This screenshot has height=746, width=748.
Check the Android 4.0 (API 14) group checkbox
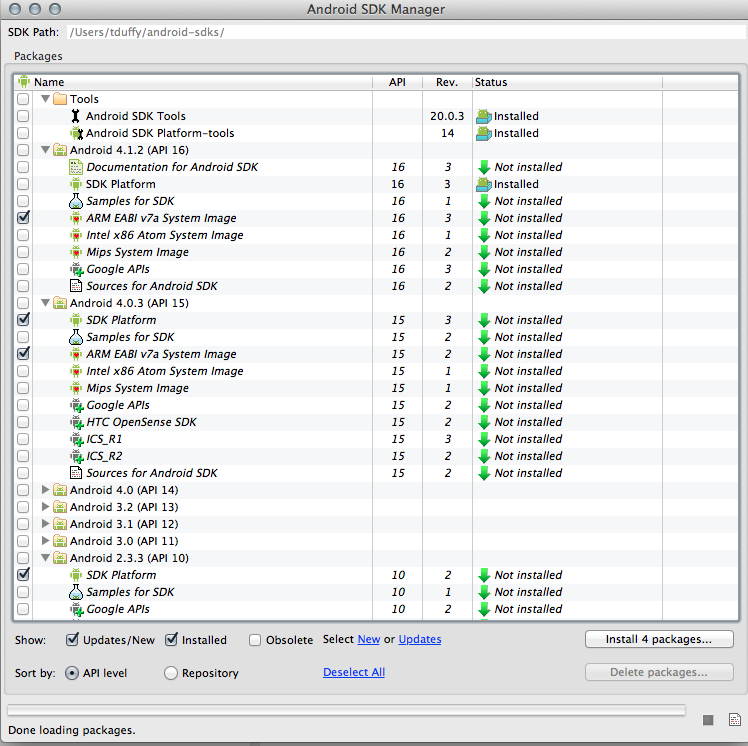point(23,490)
